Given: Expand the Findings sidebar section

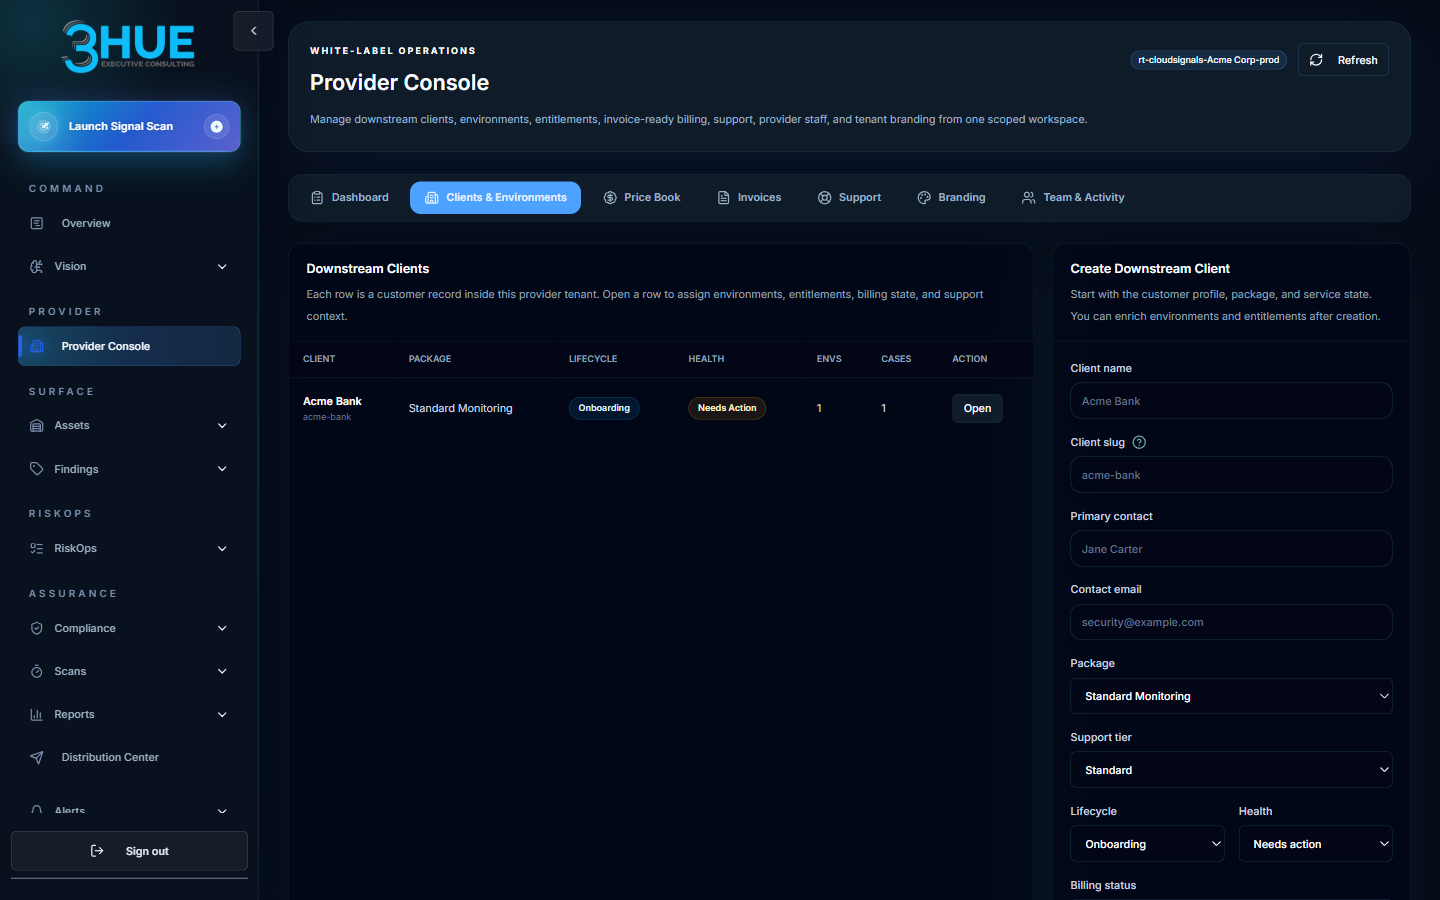Looking at the screenshot, I should click(x=222, y=469).
